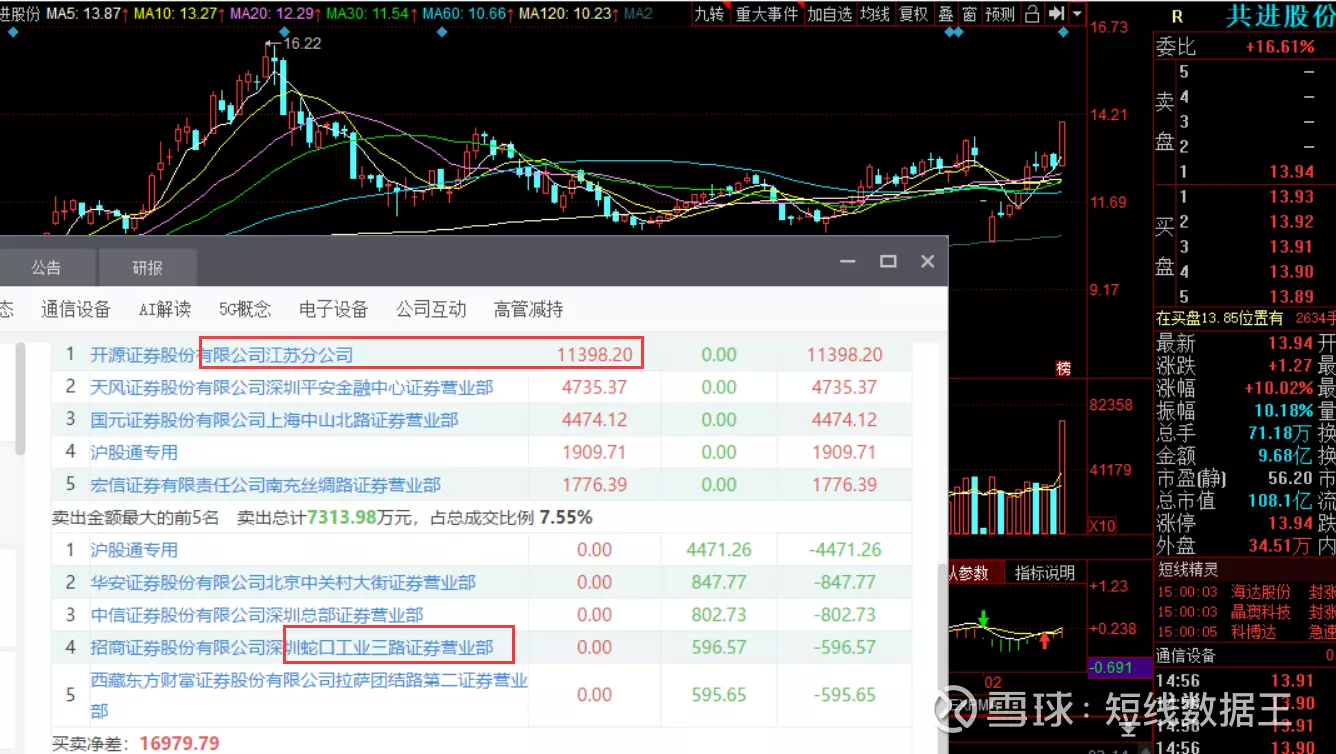Image resolution: width=1336 pixels, height=754 pixels.
Task: Select the 5G概念 tag
Action: pos(245,309)
